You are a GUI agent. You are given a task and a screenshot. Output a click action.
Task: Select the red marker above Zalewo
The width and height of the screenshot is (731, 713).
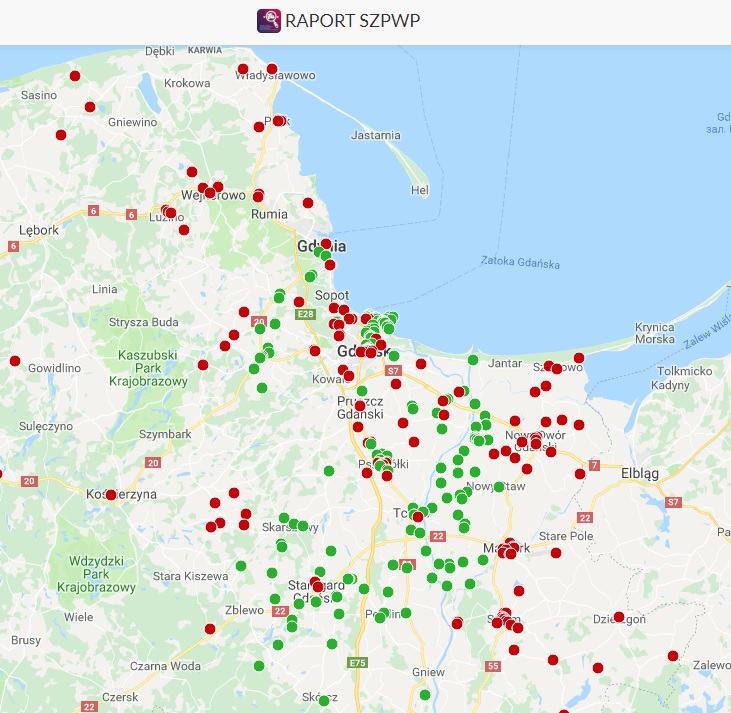[673, 656]
